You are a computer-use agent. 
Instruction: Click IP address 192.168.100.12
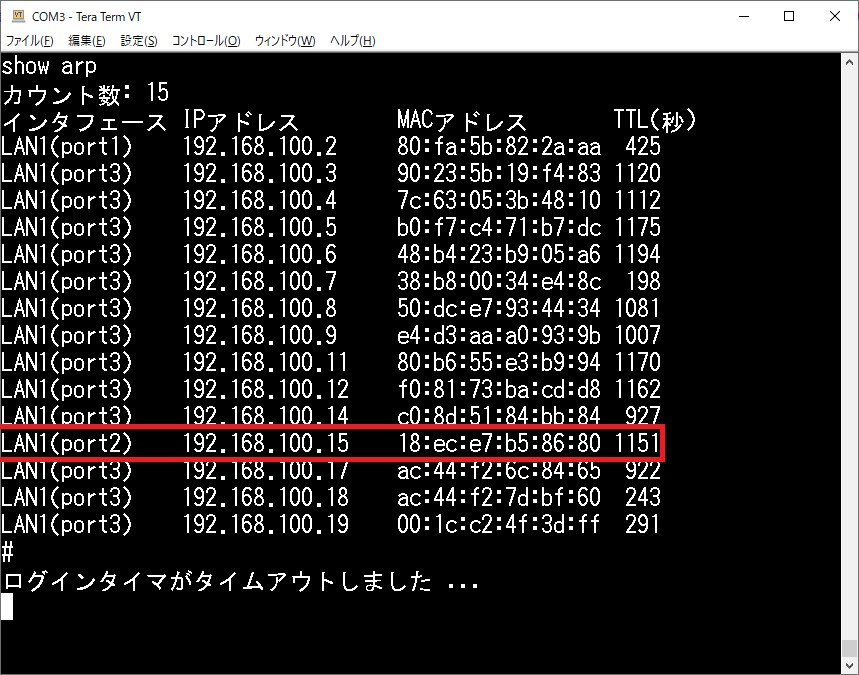tap(266, 390)
